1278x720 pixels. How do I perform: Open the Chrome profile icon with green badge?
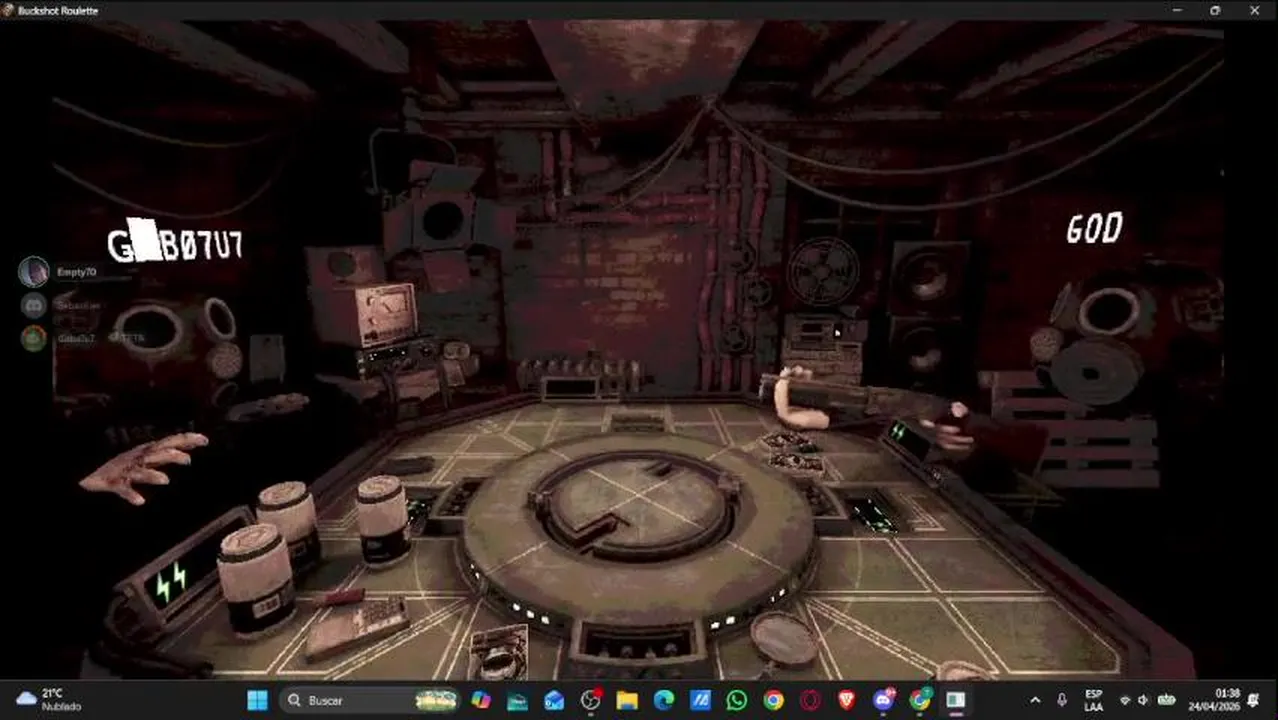click(x=920, y=700)
